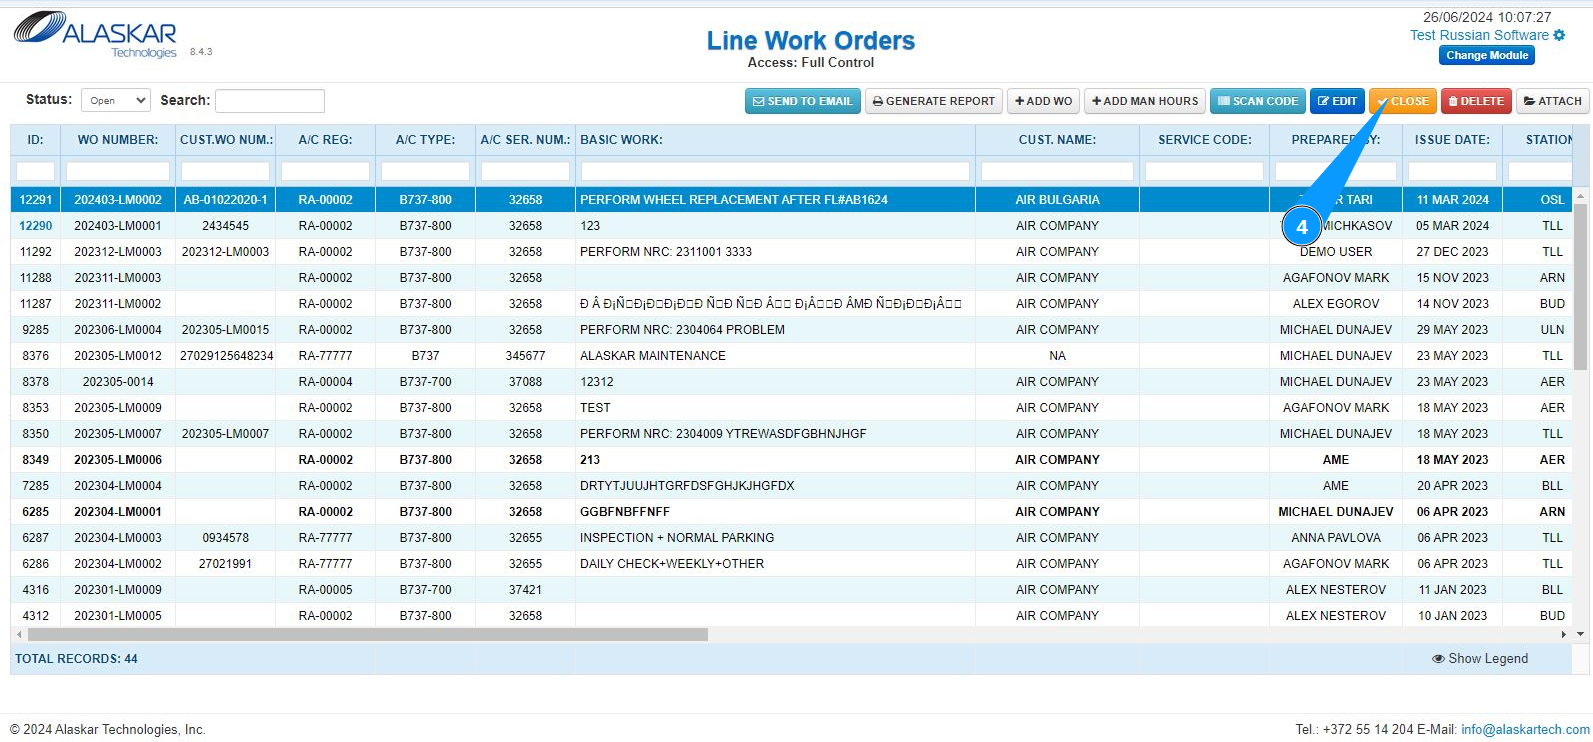Click the WO Number column filter box

coord(118,171)
